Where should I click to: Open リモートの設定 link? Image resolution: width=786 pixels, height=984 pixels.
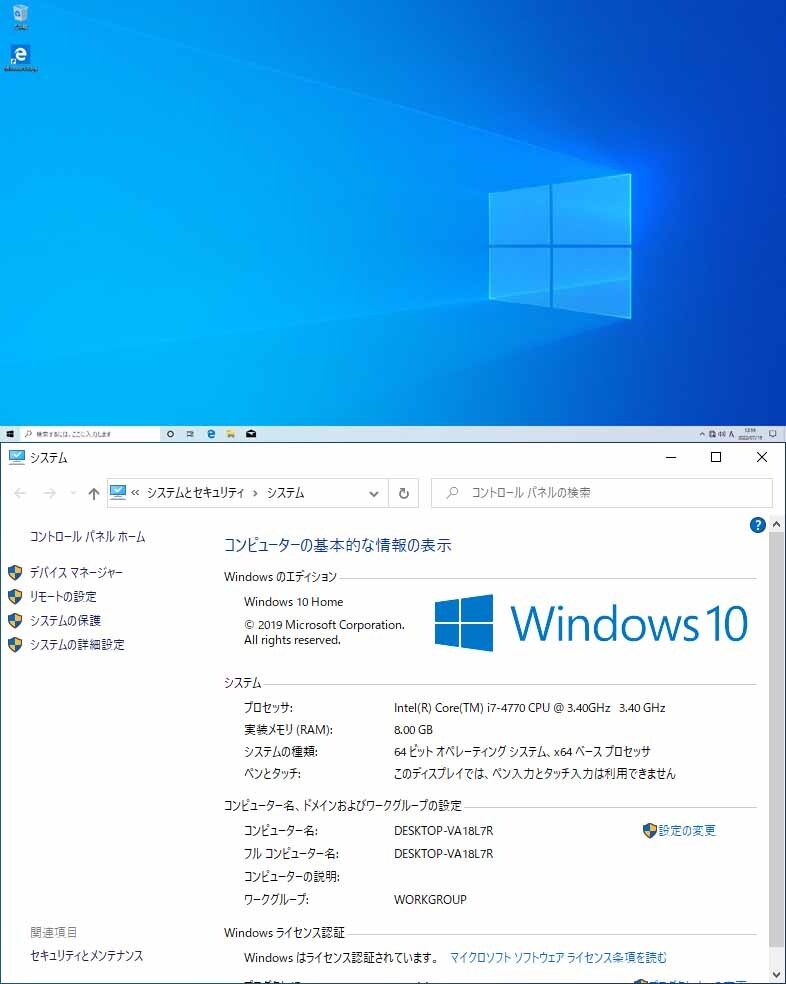click(x=63, y=596)
